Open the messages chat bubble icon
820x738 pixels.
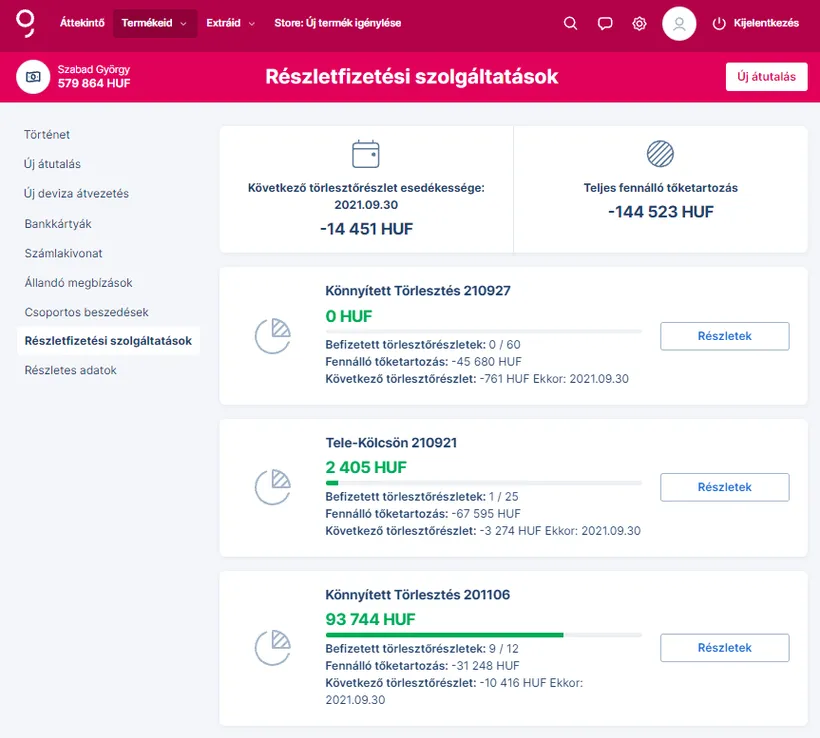(604, 24)
